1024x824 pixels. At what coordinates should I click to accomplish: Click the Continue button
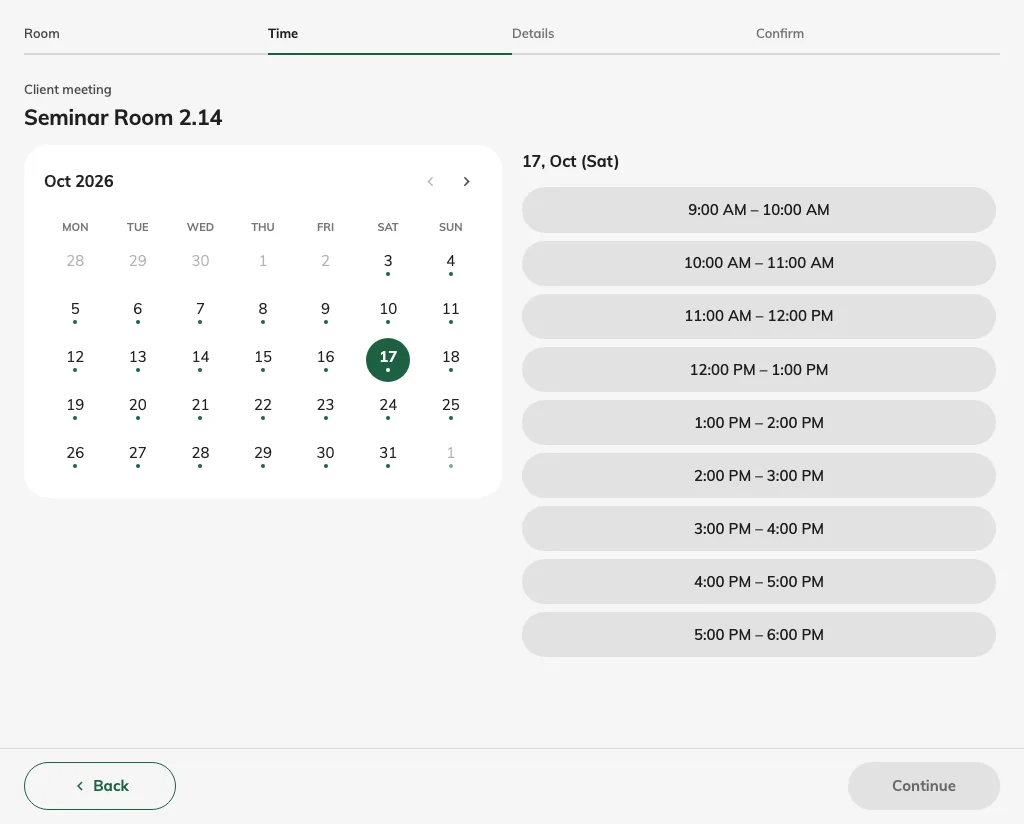coord(923,786)
